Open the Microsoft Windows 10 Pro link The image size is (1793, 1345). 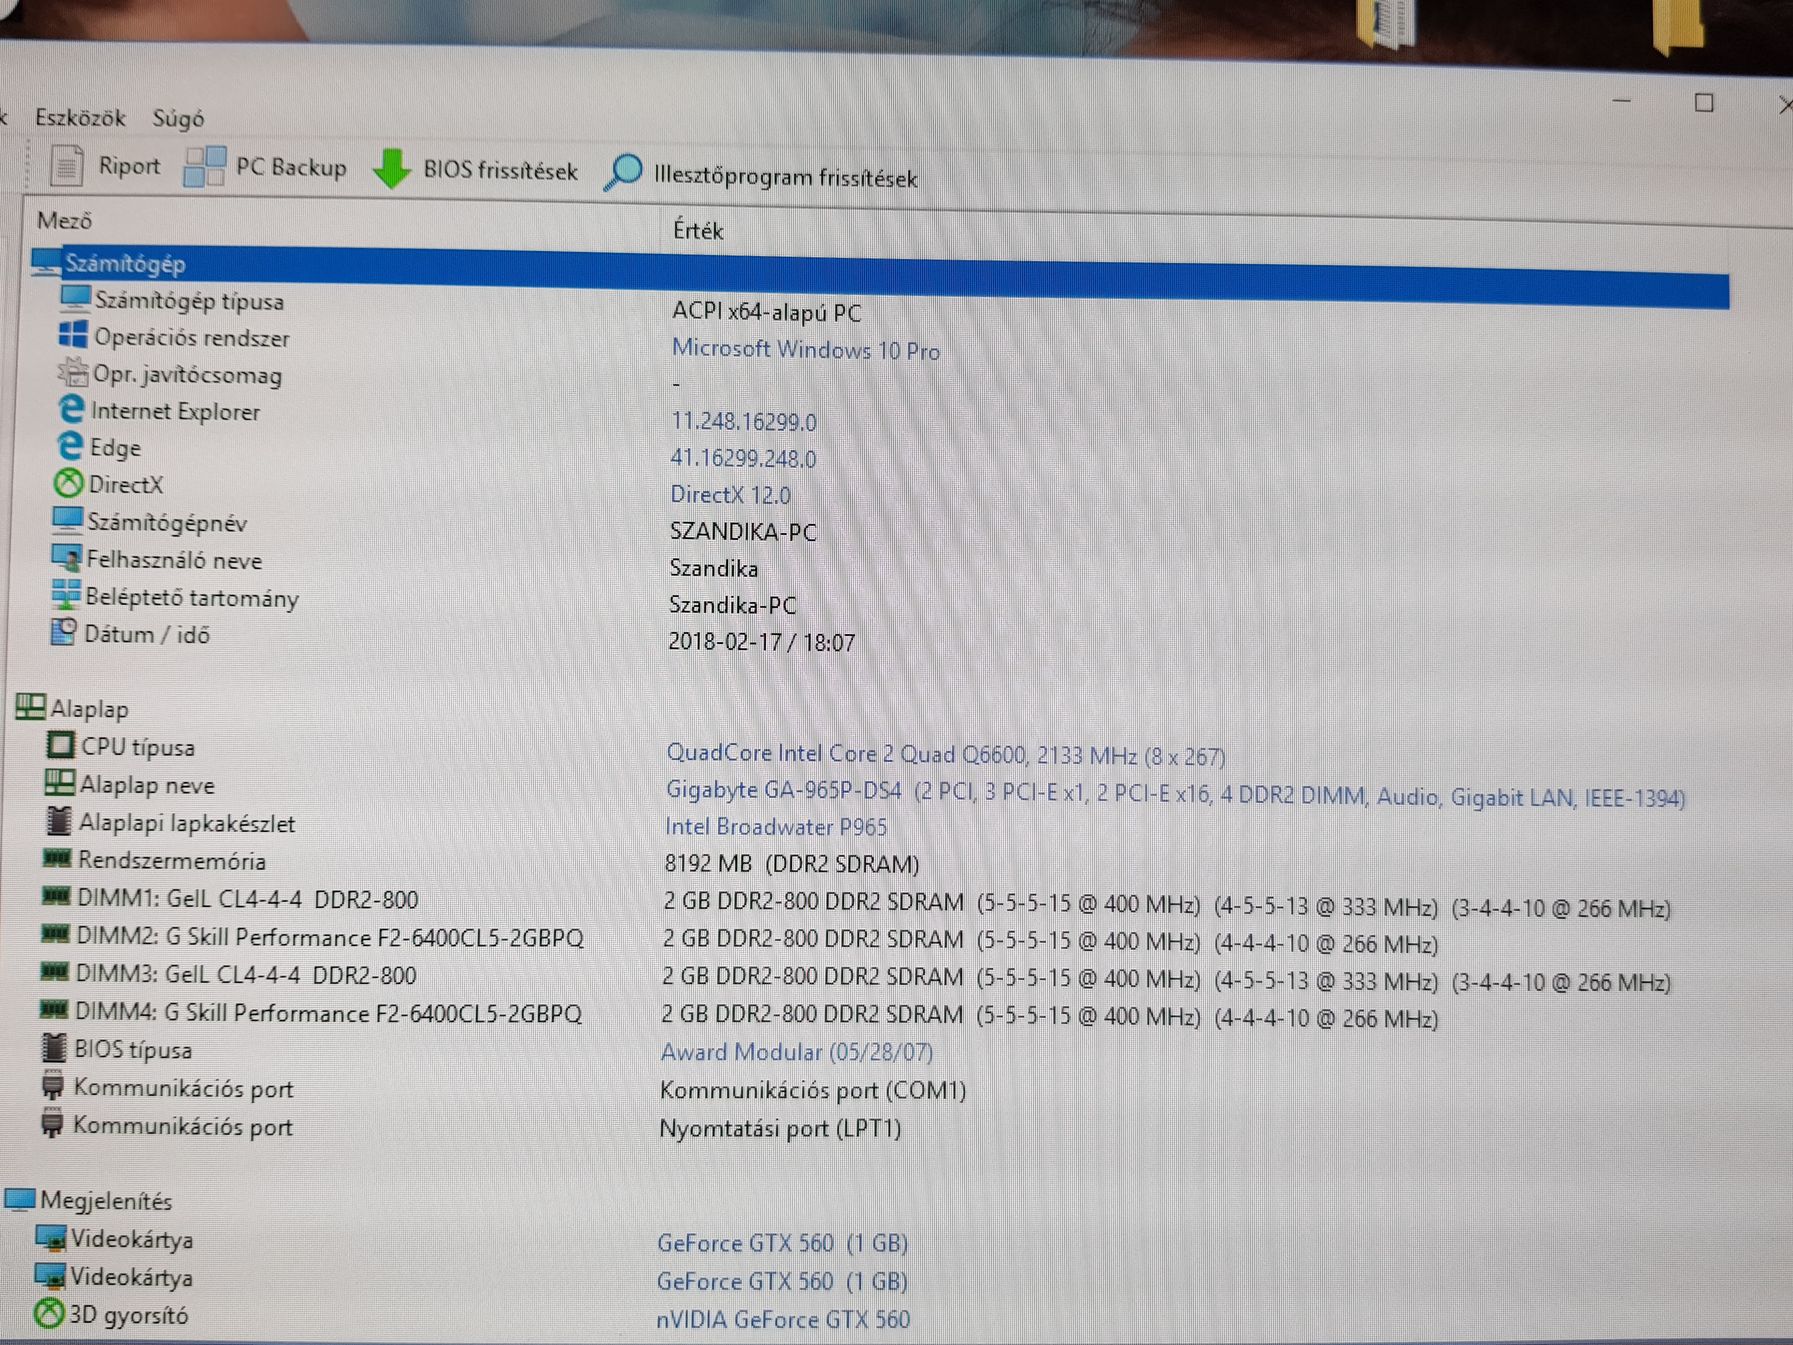click(x=805, y=350)
